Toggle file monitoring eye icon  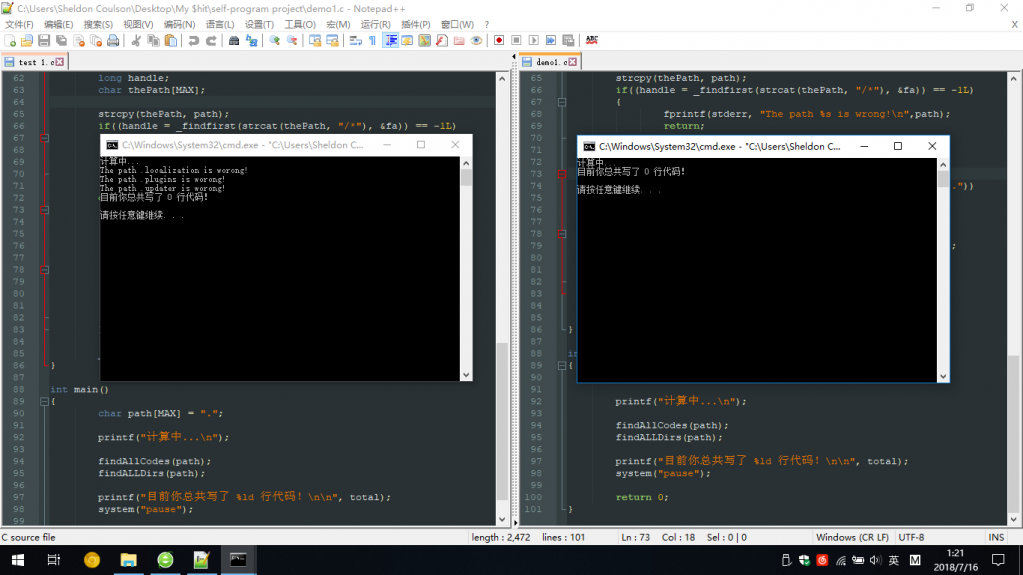point(476,40)
